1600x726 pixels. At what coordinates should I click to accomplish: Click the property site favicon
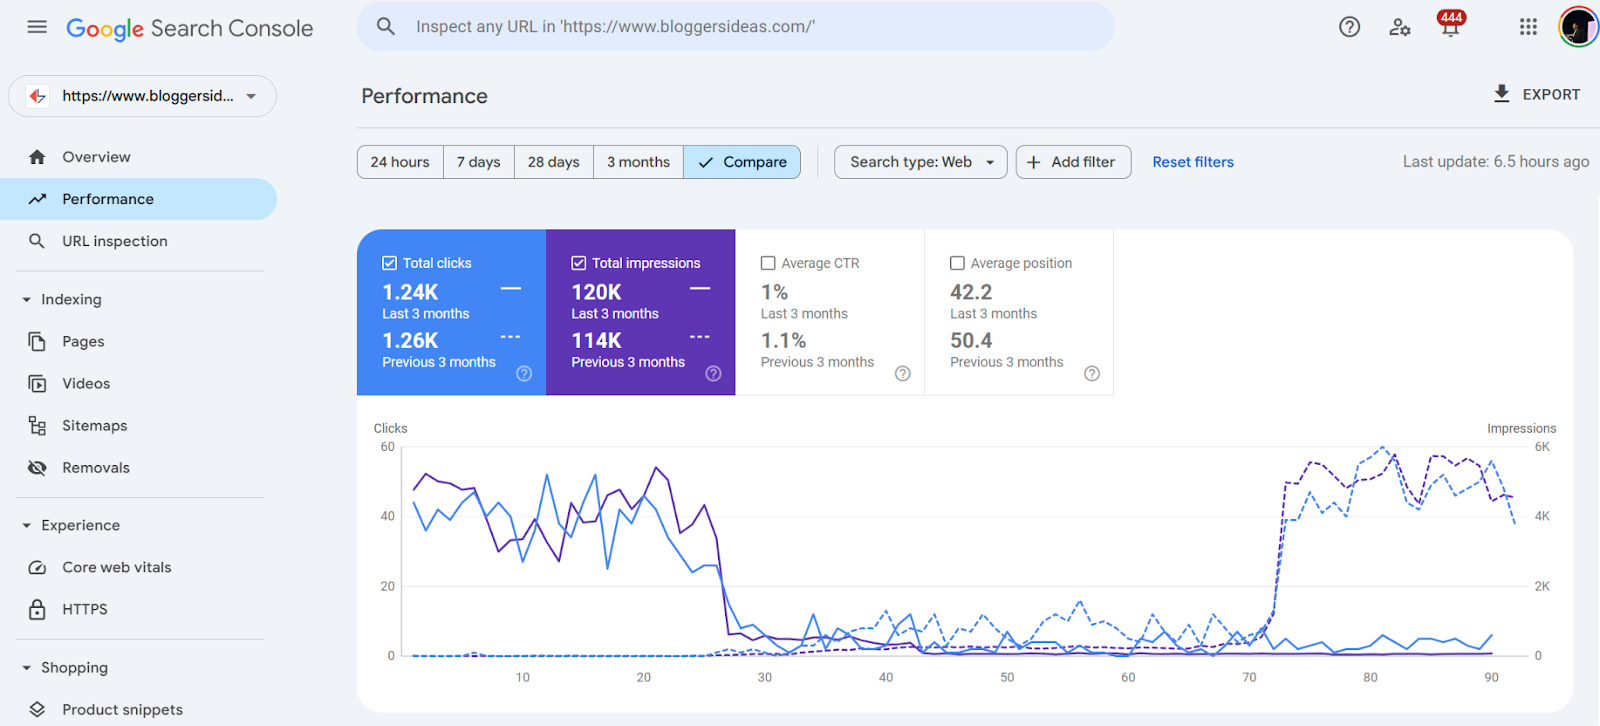click(38, 96)
